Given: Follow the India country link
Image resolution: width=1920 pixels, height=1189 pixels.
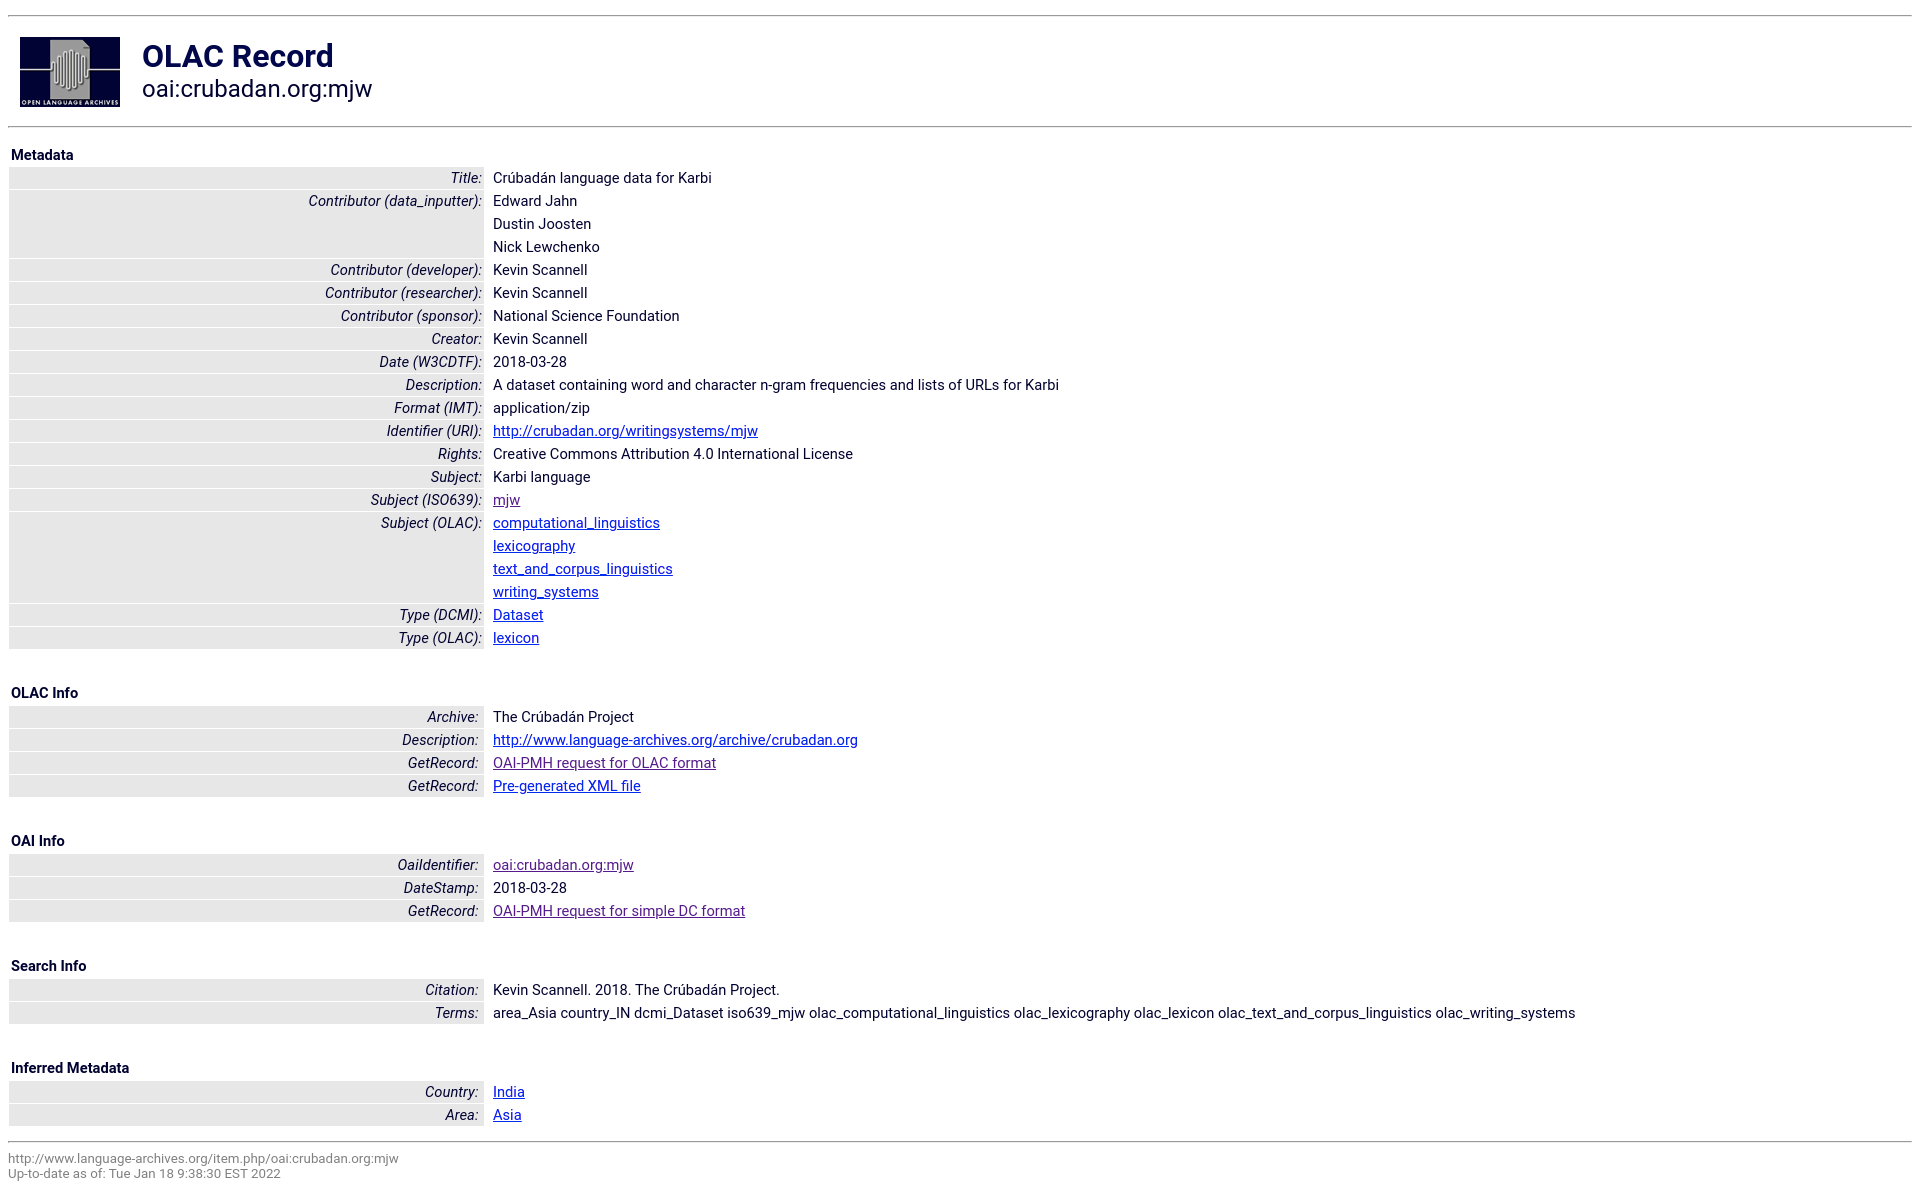Looking at the screenshot, I should click(508, 1092).
